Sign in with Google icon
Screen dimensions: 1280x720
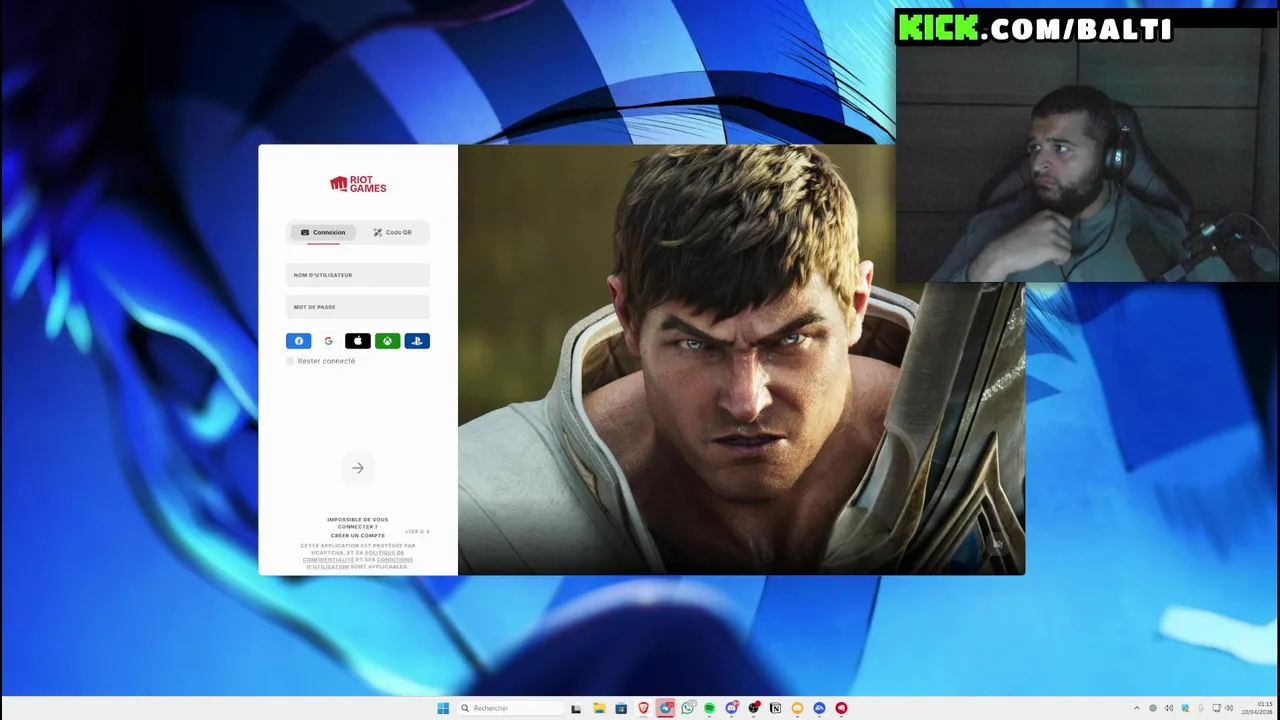click(x=328, y=341)
